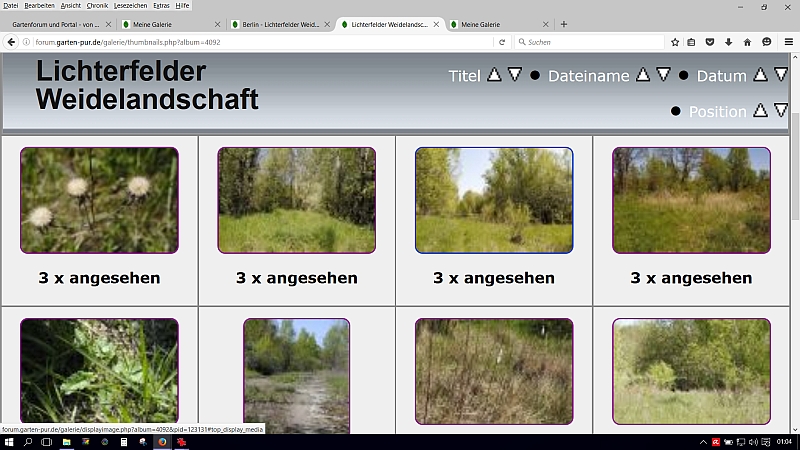The height and width of the screenshot is (450, 800).
Task: Sort by Titel descending arrow
Action: 514,75
